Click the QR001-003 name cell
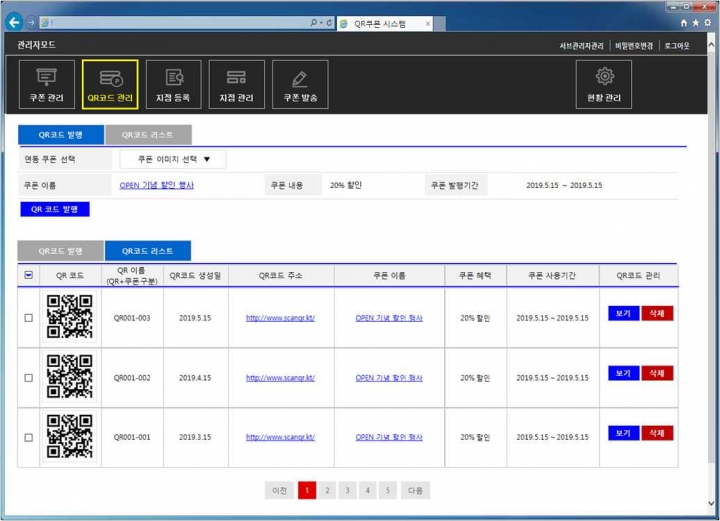 point(132,318)
